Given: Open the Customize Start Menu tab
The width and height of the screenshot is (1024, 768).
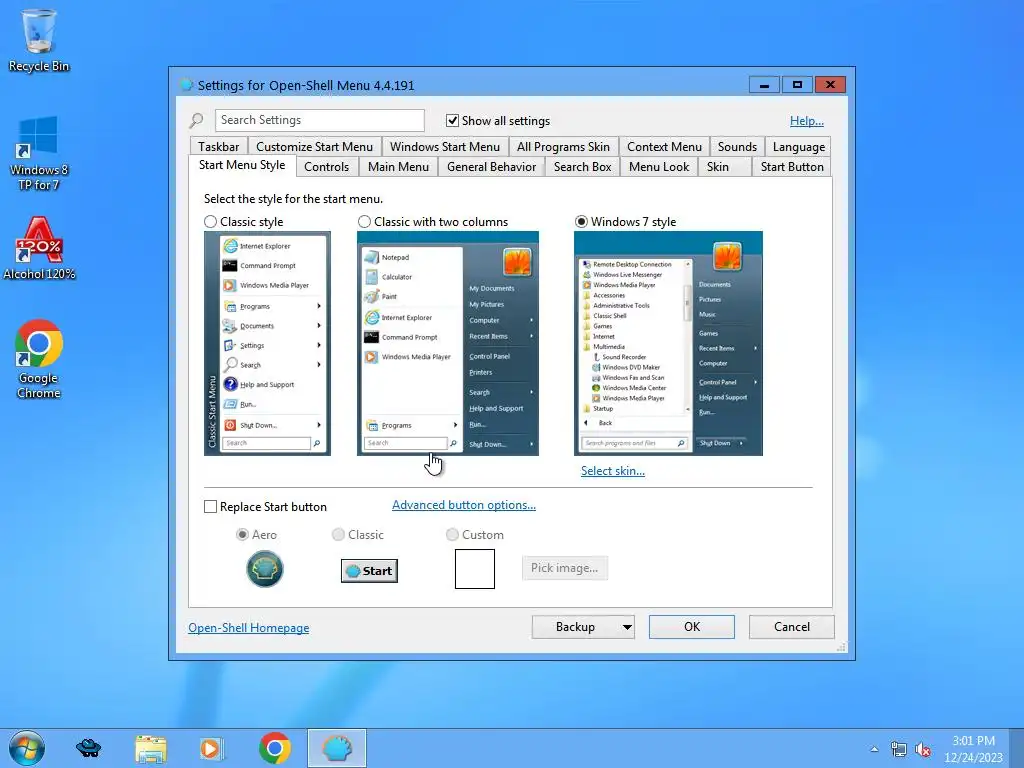Looking at the screenshot, I should (314, 147).
